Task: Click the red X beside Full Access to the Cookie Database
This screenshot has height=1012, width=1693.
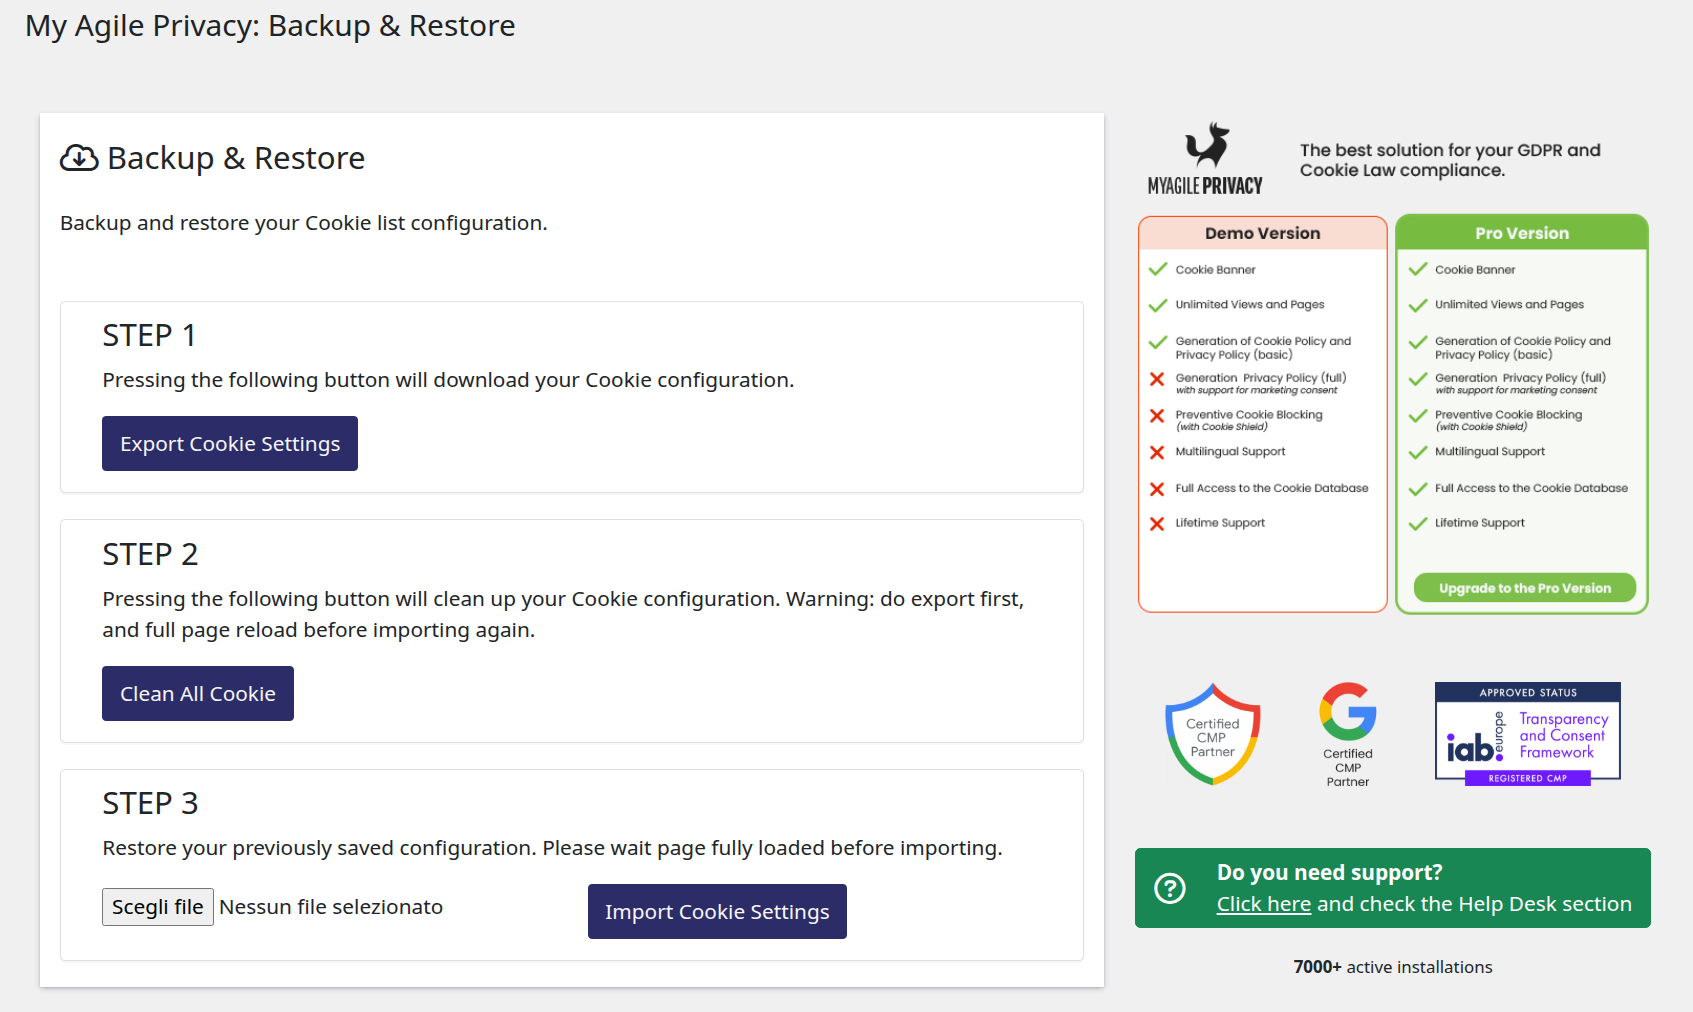Action: point(1157,488)
